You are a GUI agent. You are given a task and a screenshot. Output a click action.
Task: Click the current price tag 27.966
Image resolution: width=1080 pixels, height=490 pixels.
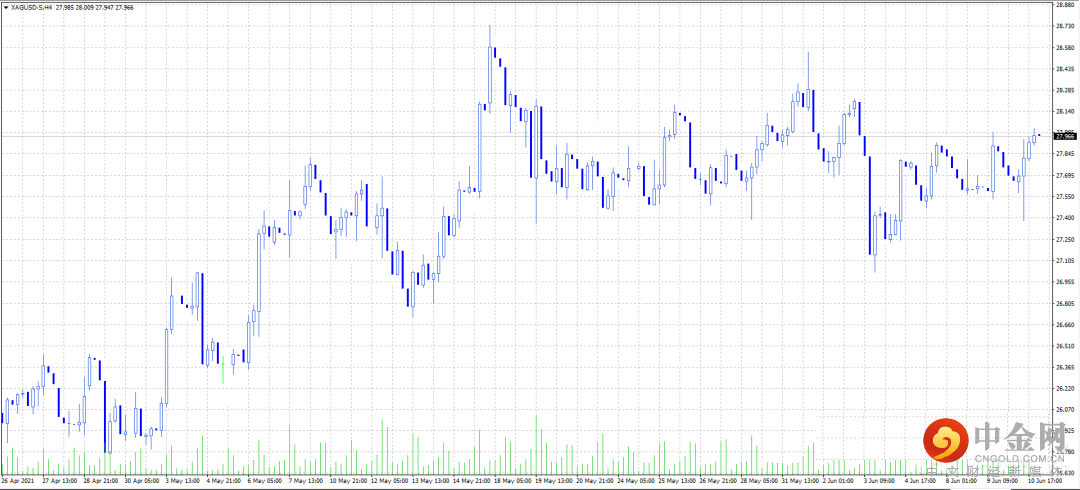click(1065, 136)
